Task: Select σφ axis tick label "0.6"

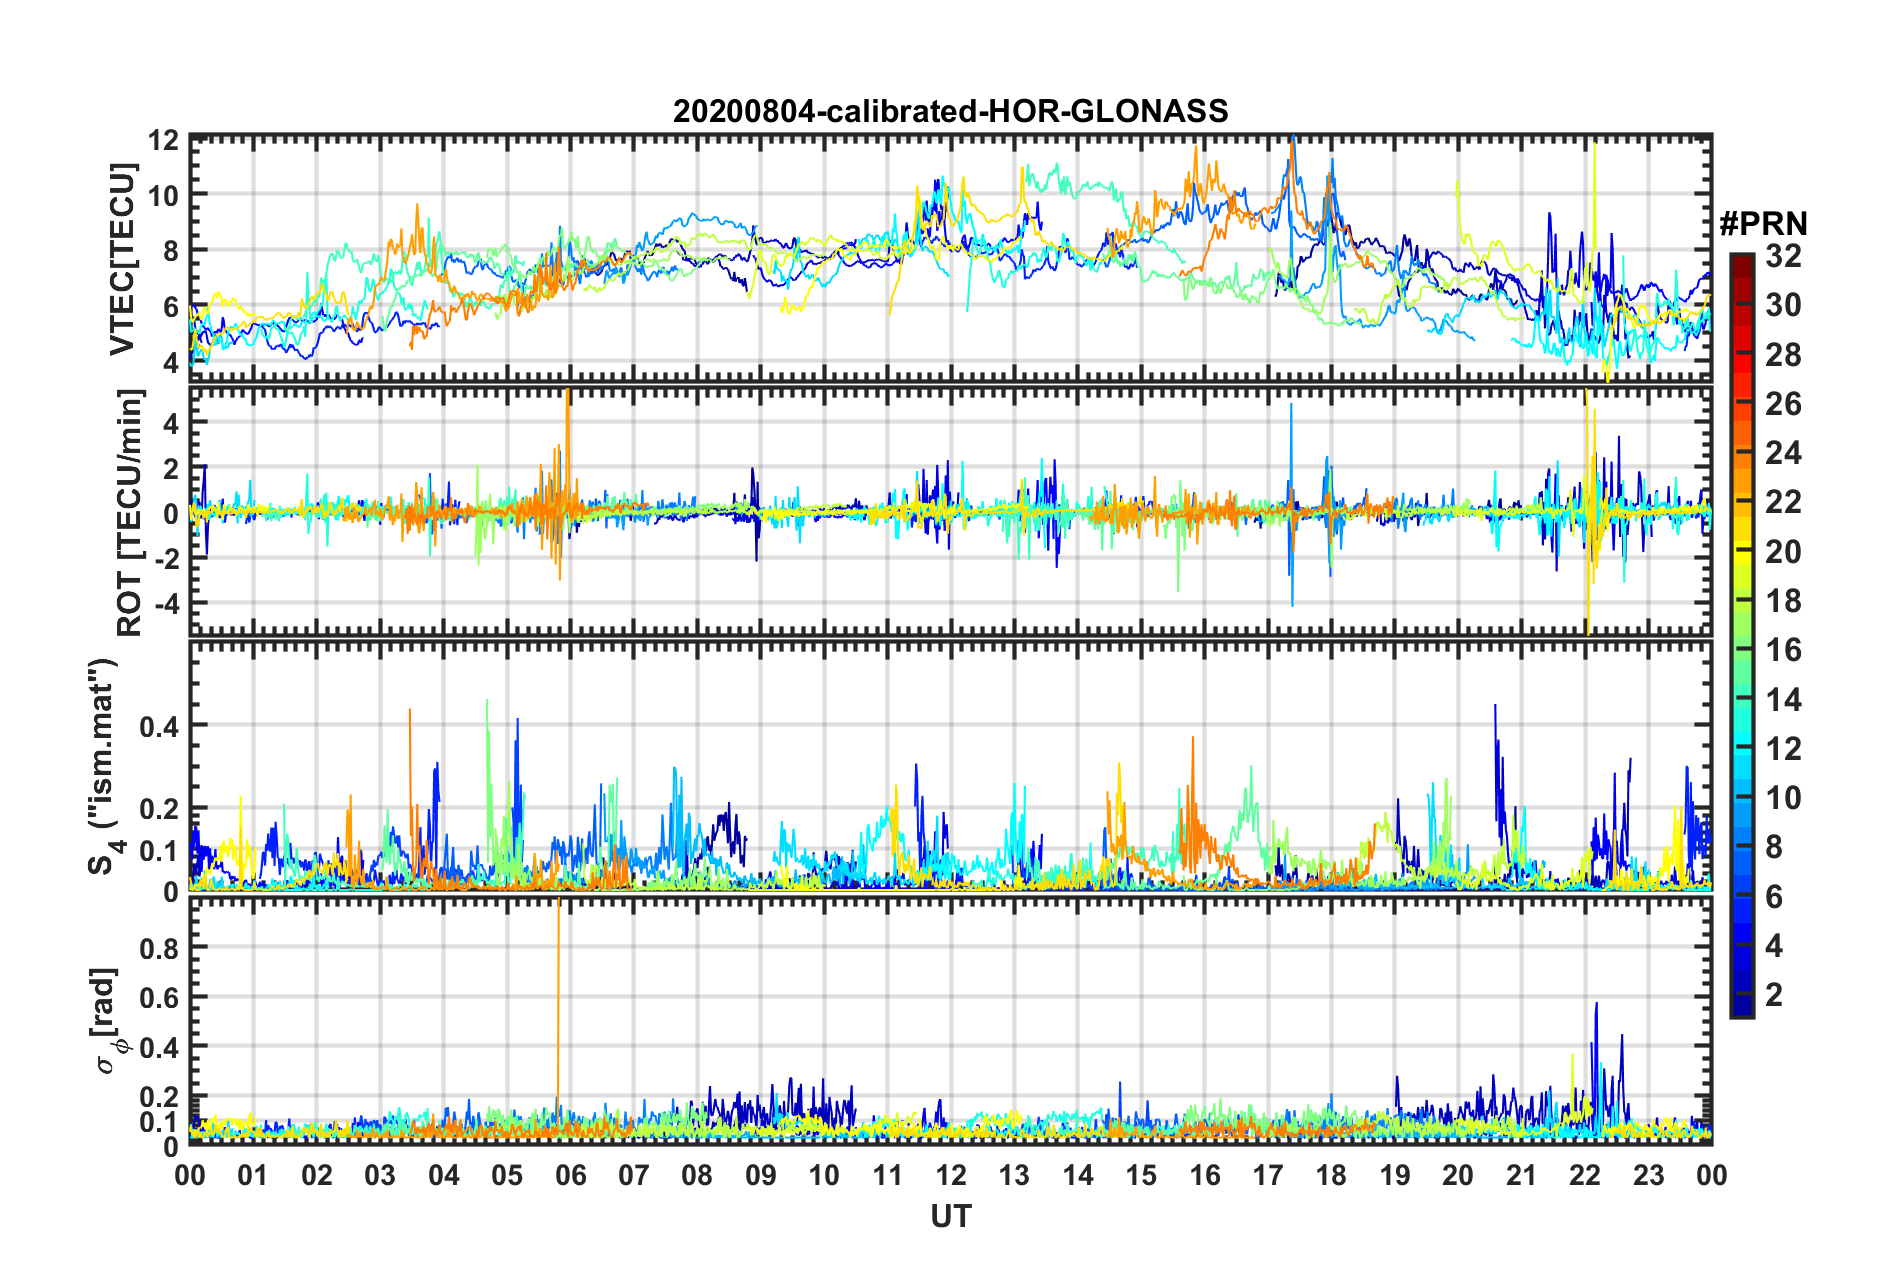Action: (159, 997)
